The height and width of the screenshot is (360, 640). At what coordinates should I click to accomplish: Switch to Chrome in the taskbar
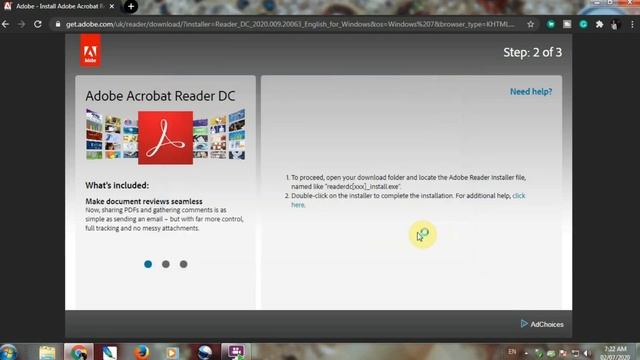click(x=78, y=352)
